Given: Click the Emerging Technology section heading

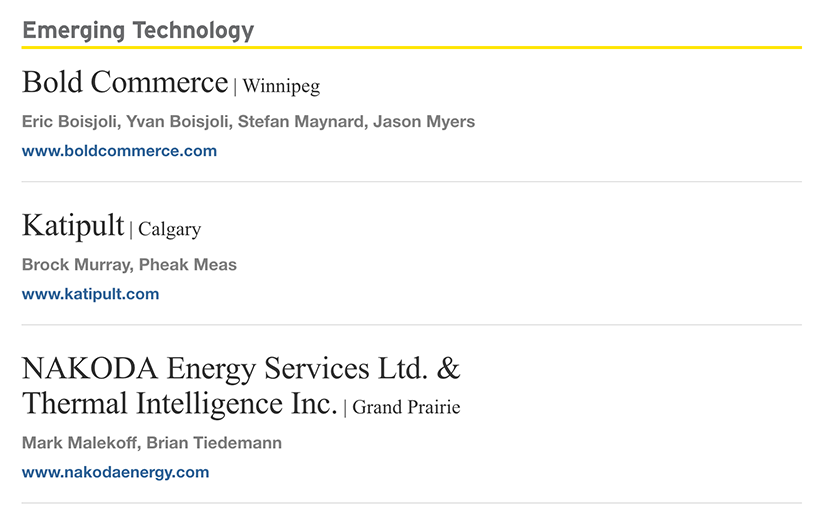Looking at the screenshot, I should point(138,30).
